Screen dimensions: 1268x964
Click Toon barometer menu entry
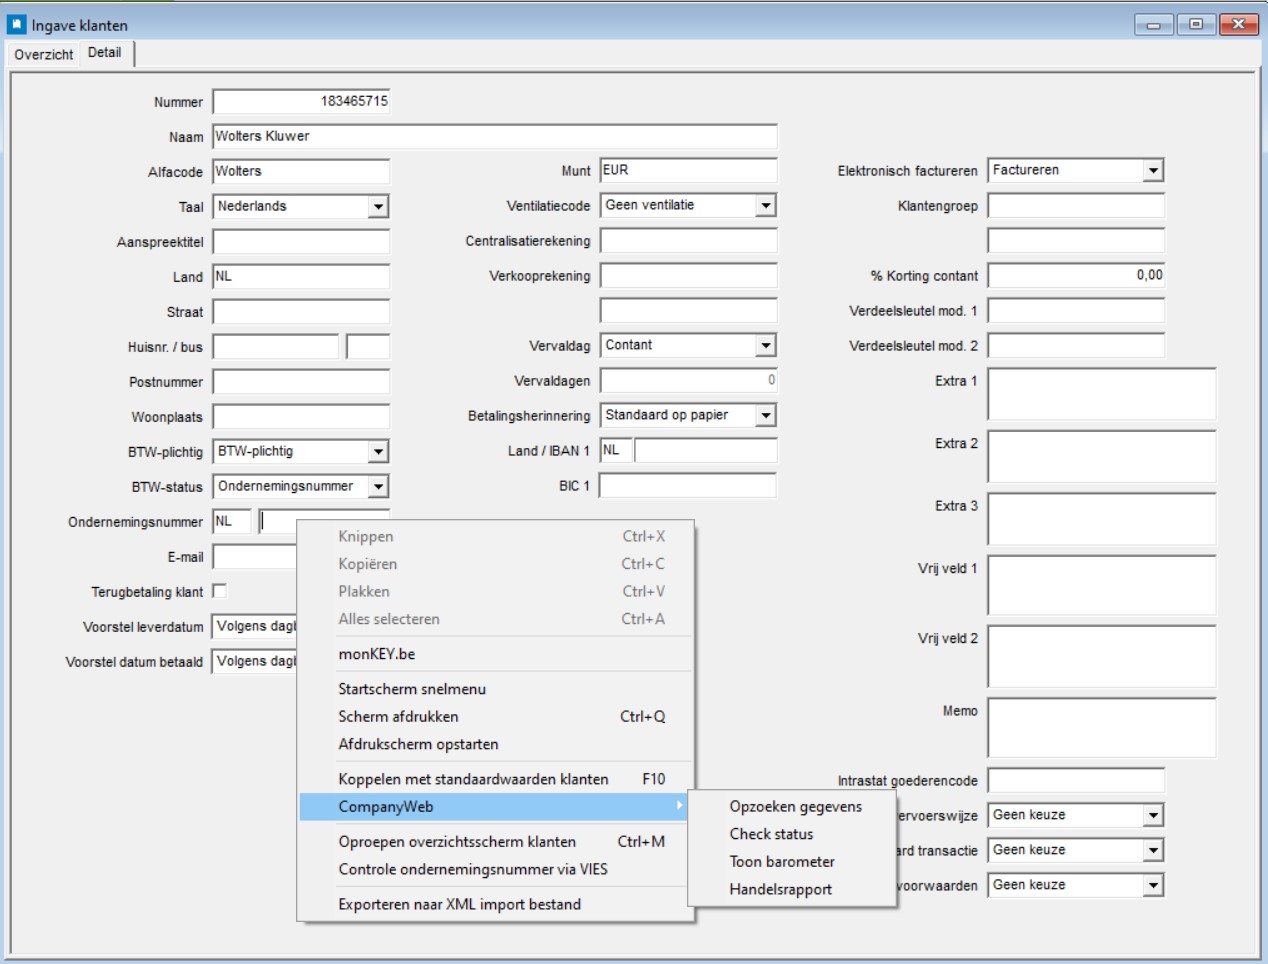point(781,862)
